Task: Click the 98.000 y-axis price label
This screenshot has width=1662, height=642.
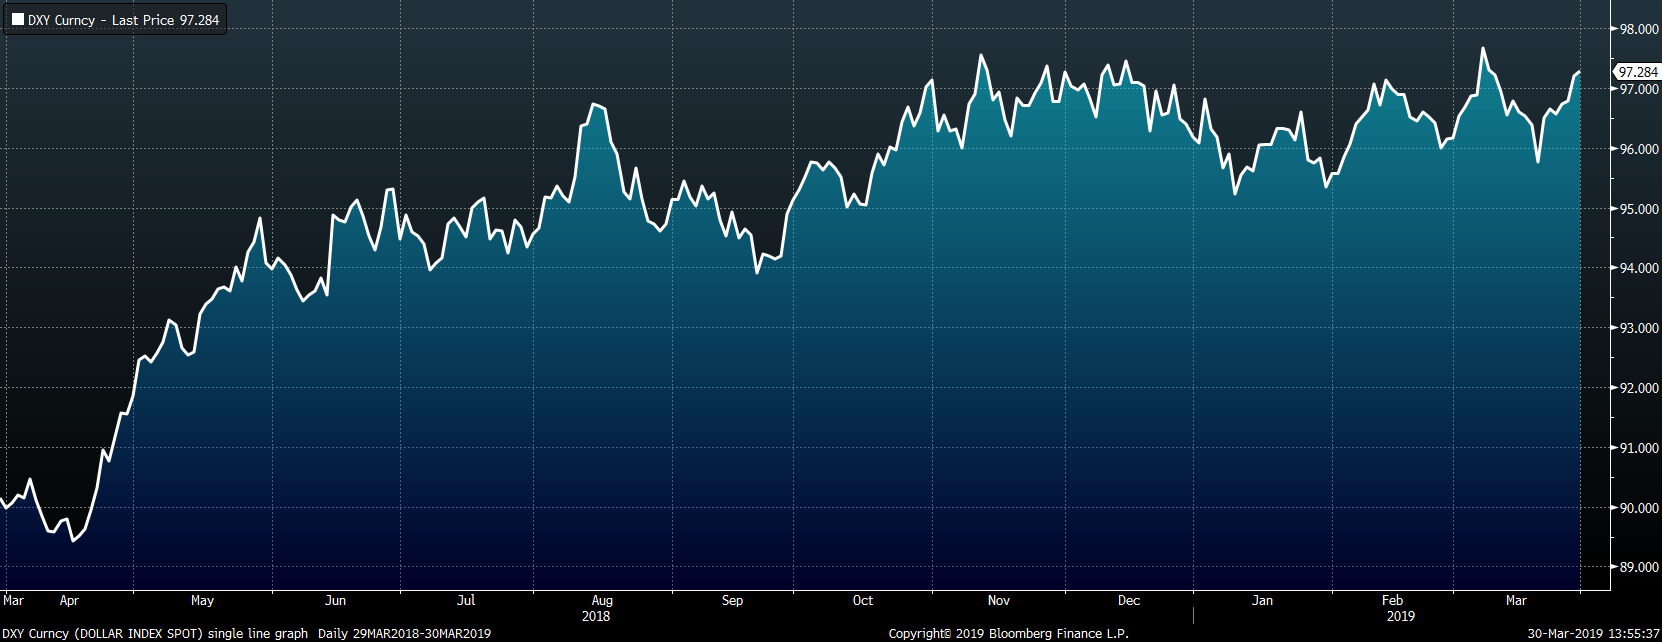Action: (x=1639, y=30)
